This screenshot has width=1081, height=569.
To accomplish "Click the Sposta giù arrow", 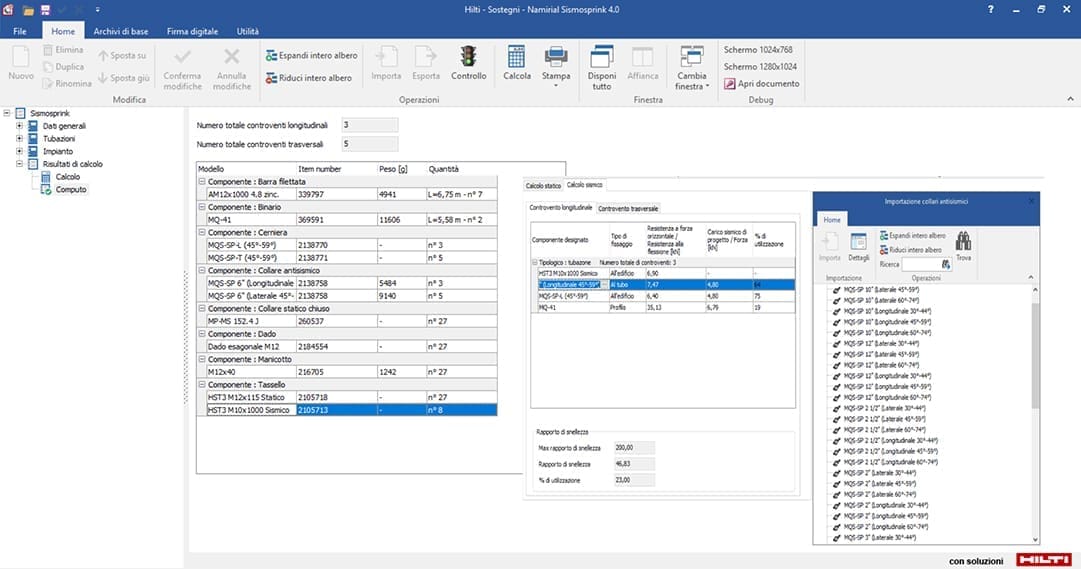I will pos(102,78).
